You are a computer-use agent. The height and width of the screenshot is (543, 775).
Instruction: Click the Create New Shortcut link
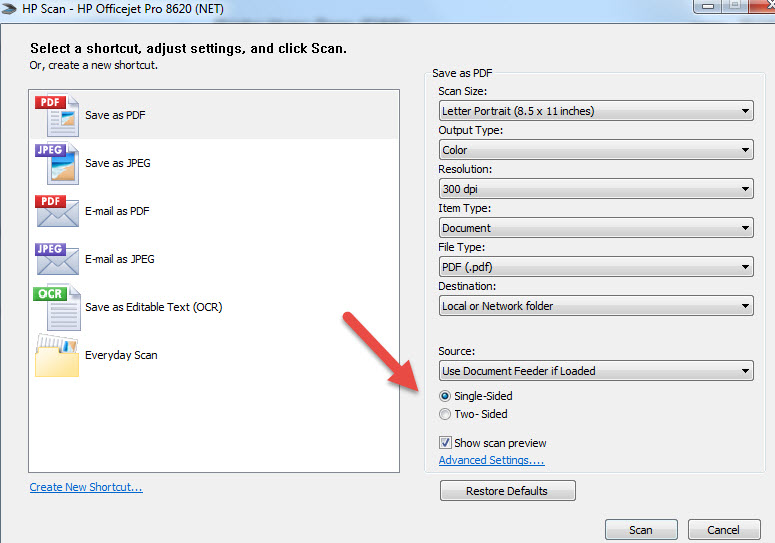[86, 487]
